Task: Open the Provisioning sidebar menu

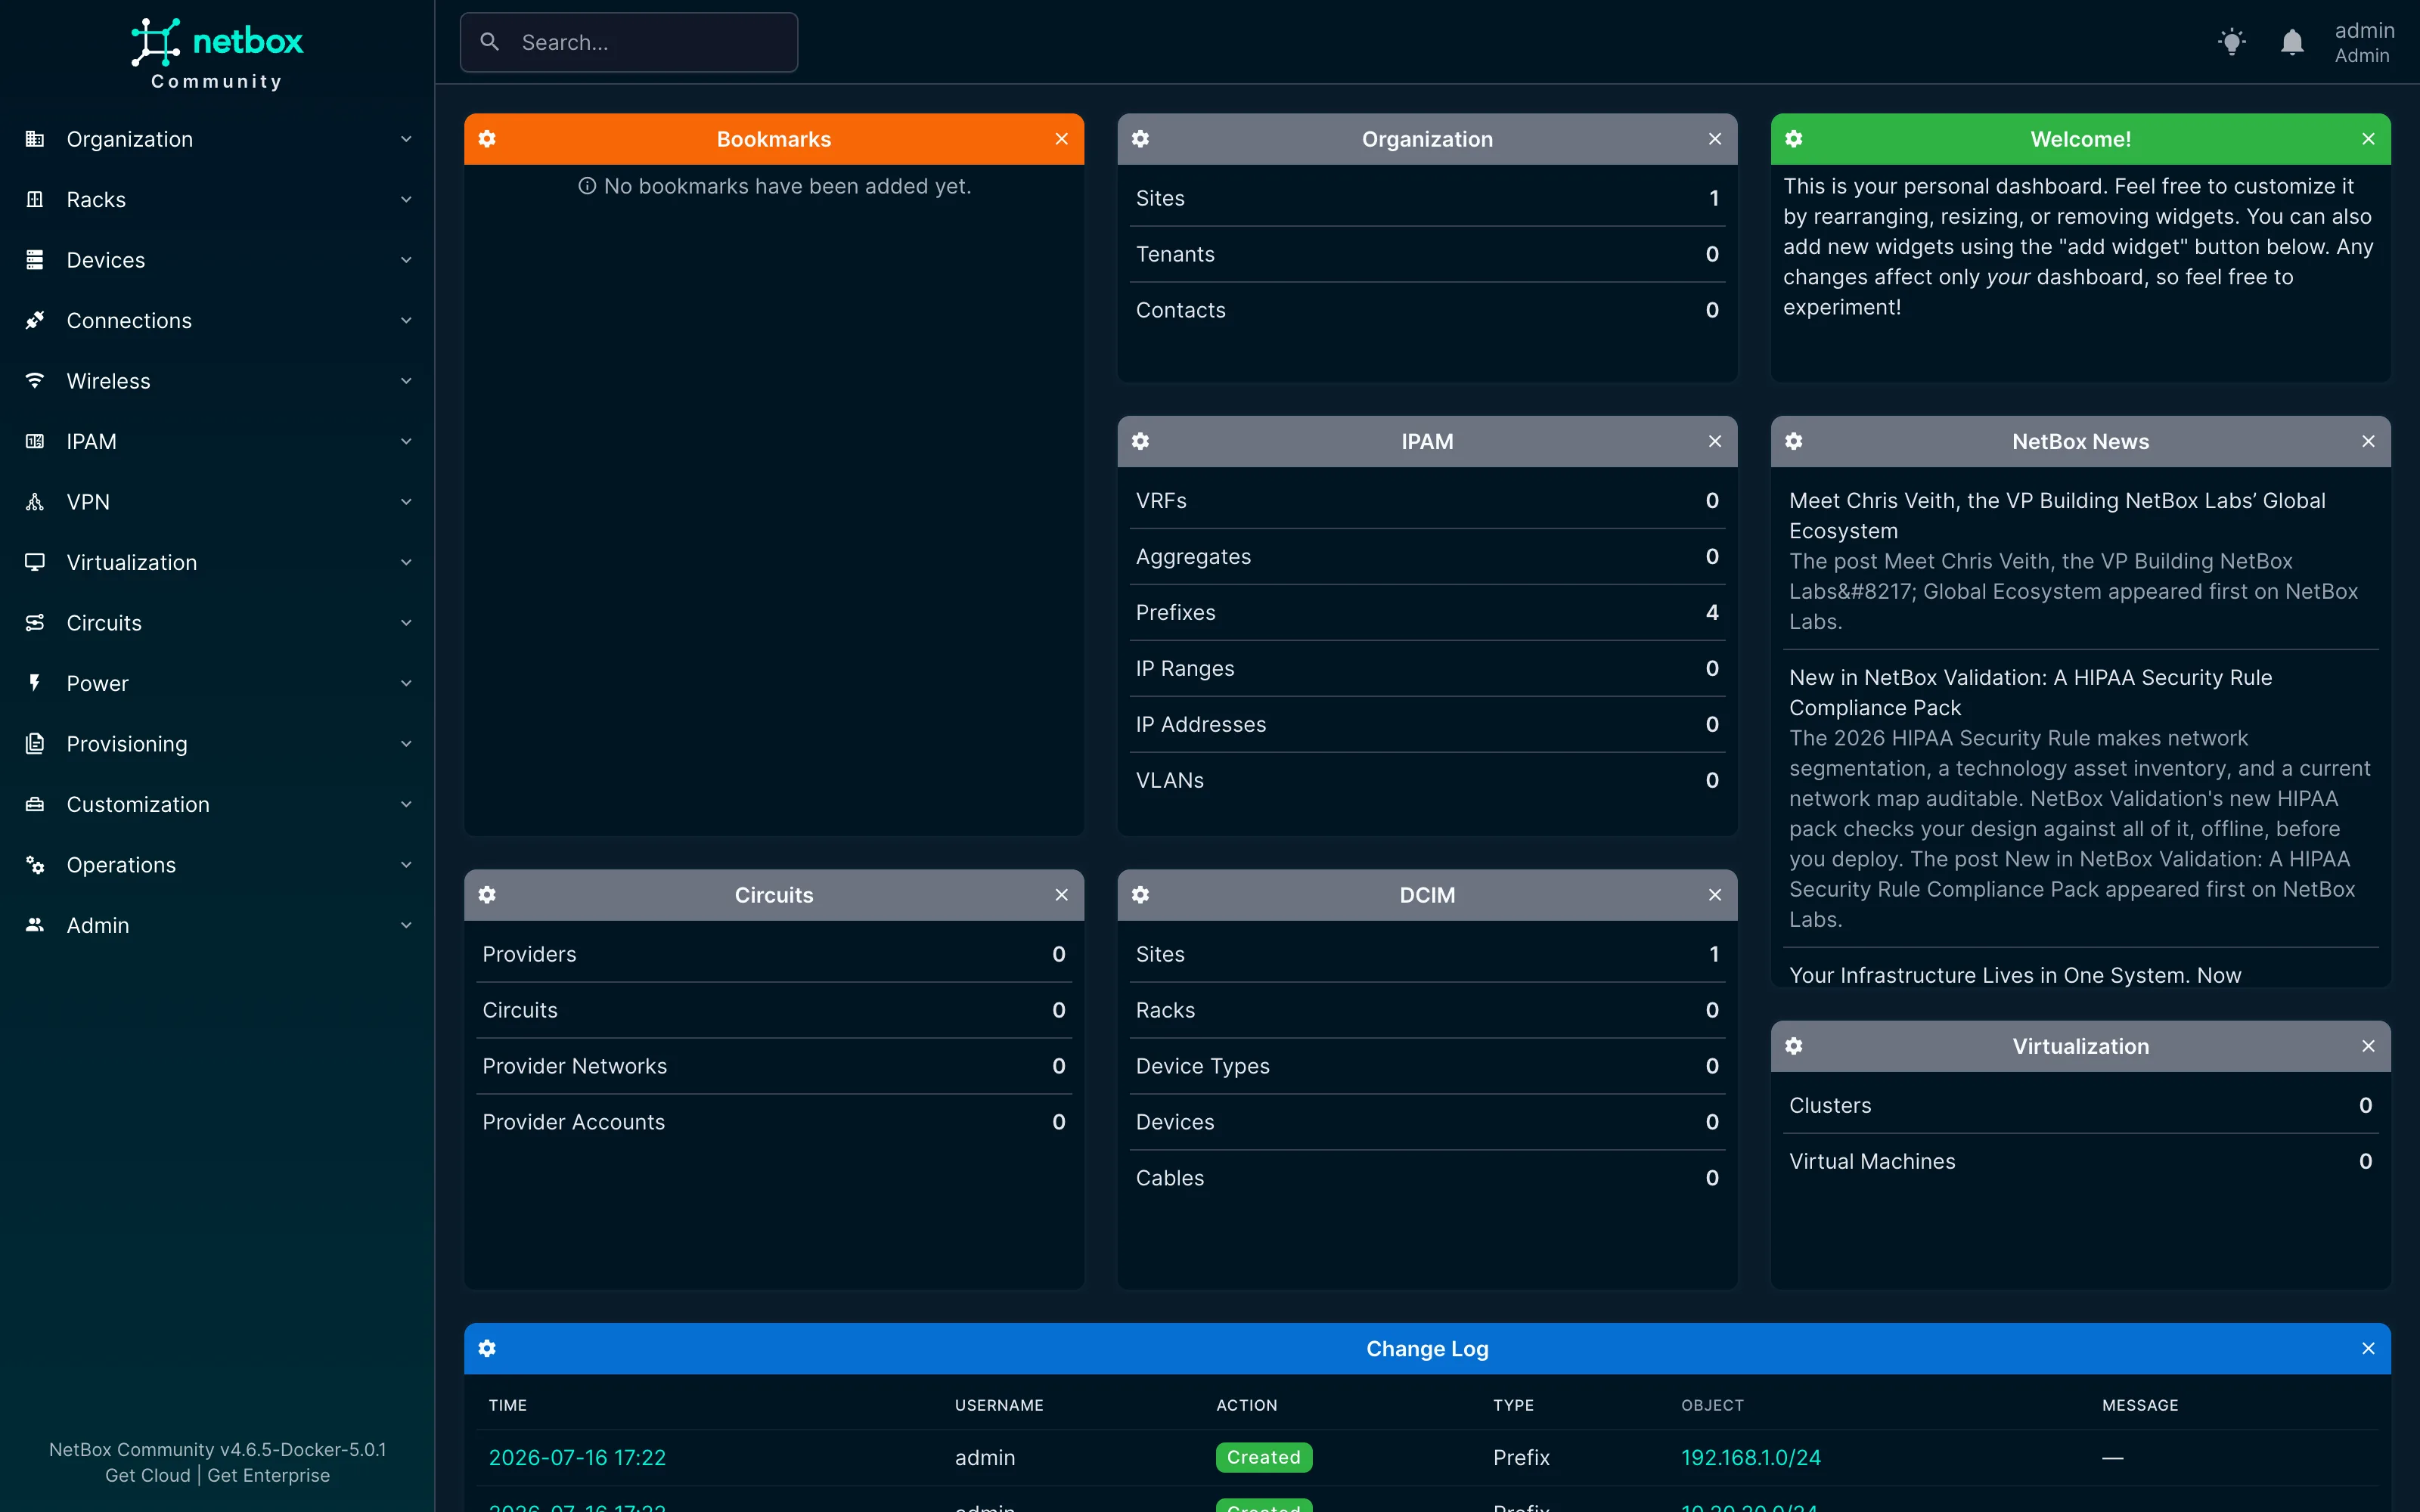Action: click(217, 744)
